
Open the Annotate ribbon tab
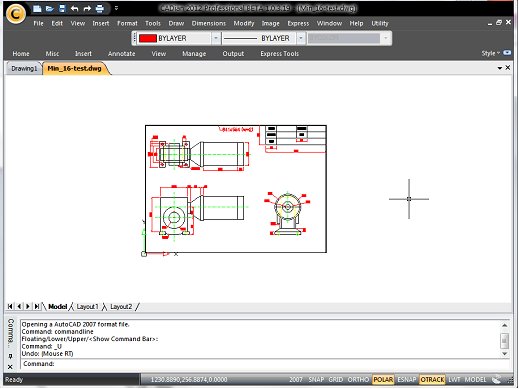click(121, 54)
